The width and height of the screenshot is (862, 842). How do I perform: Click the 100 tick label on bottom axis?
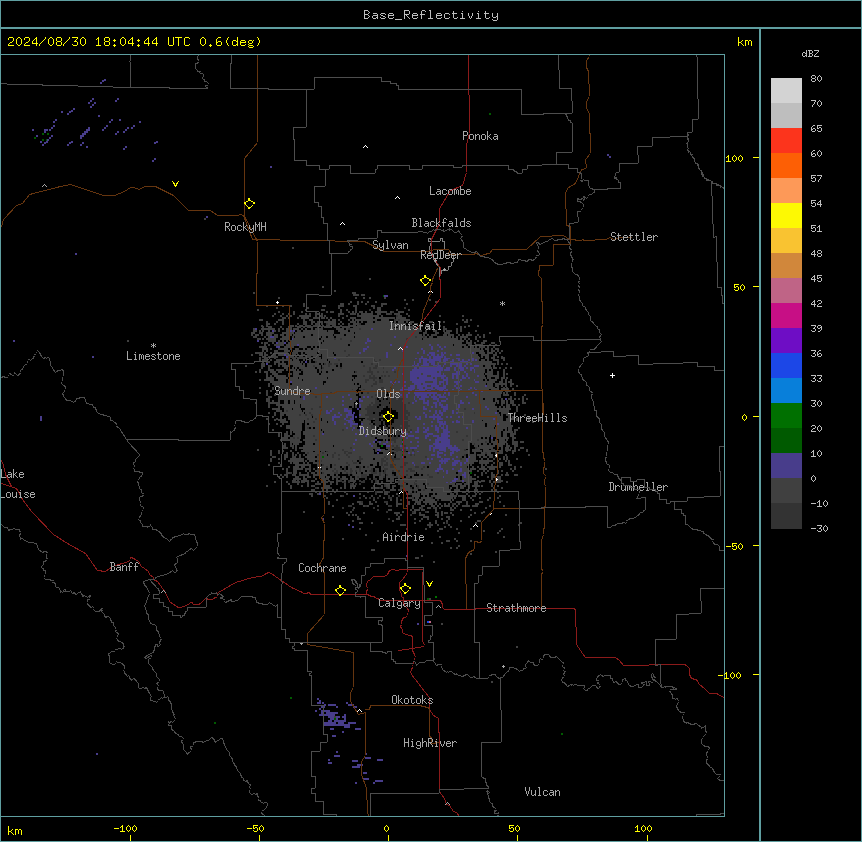click(x=643, y=828)
